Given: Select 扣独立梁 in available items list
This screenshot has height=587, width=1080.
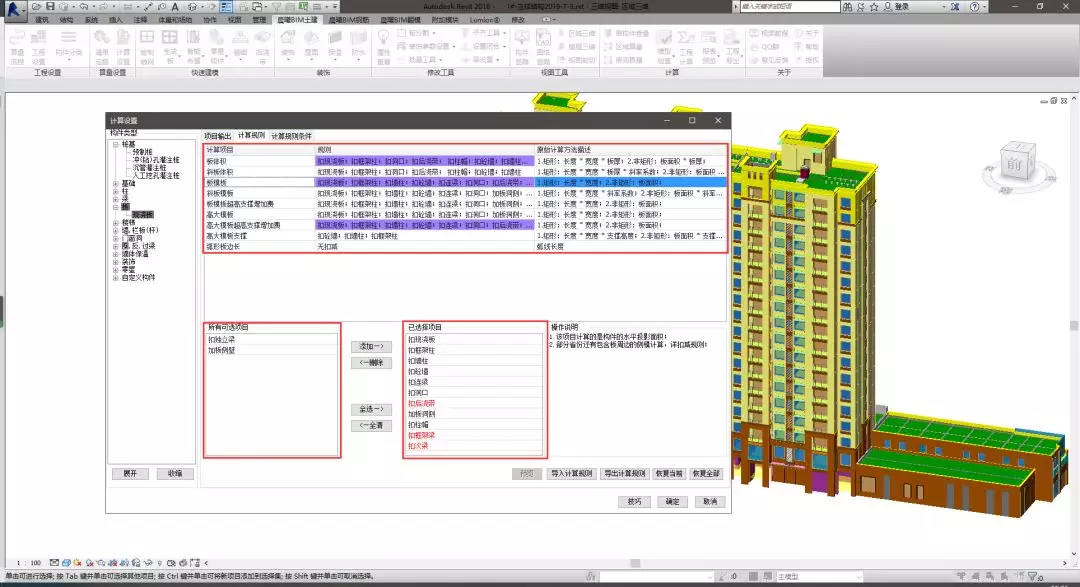Looking at the screenshot, I should [221, 340].
